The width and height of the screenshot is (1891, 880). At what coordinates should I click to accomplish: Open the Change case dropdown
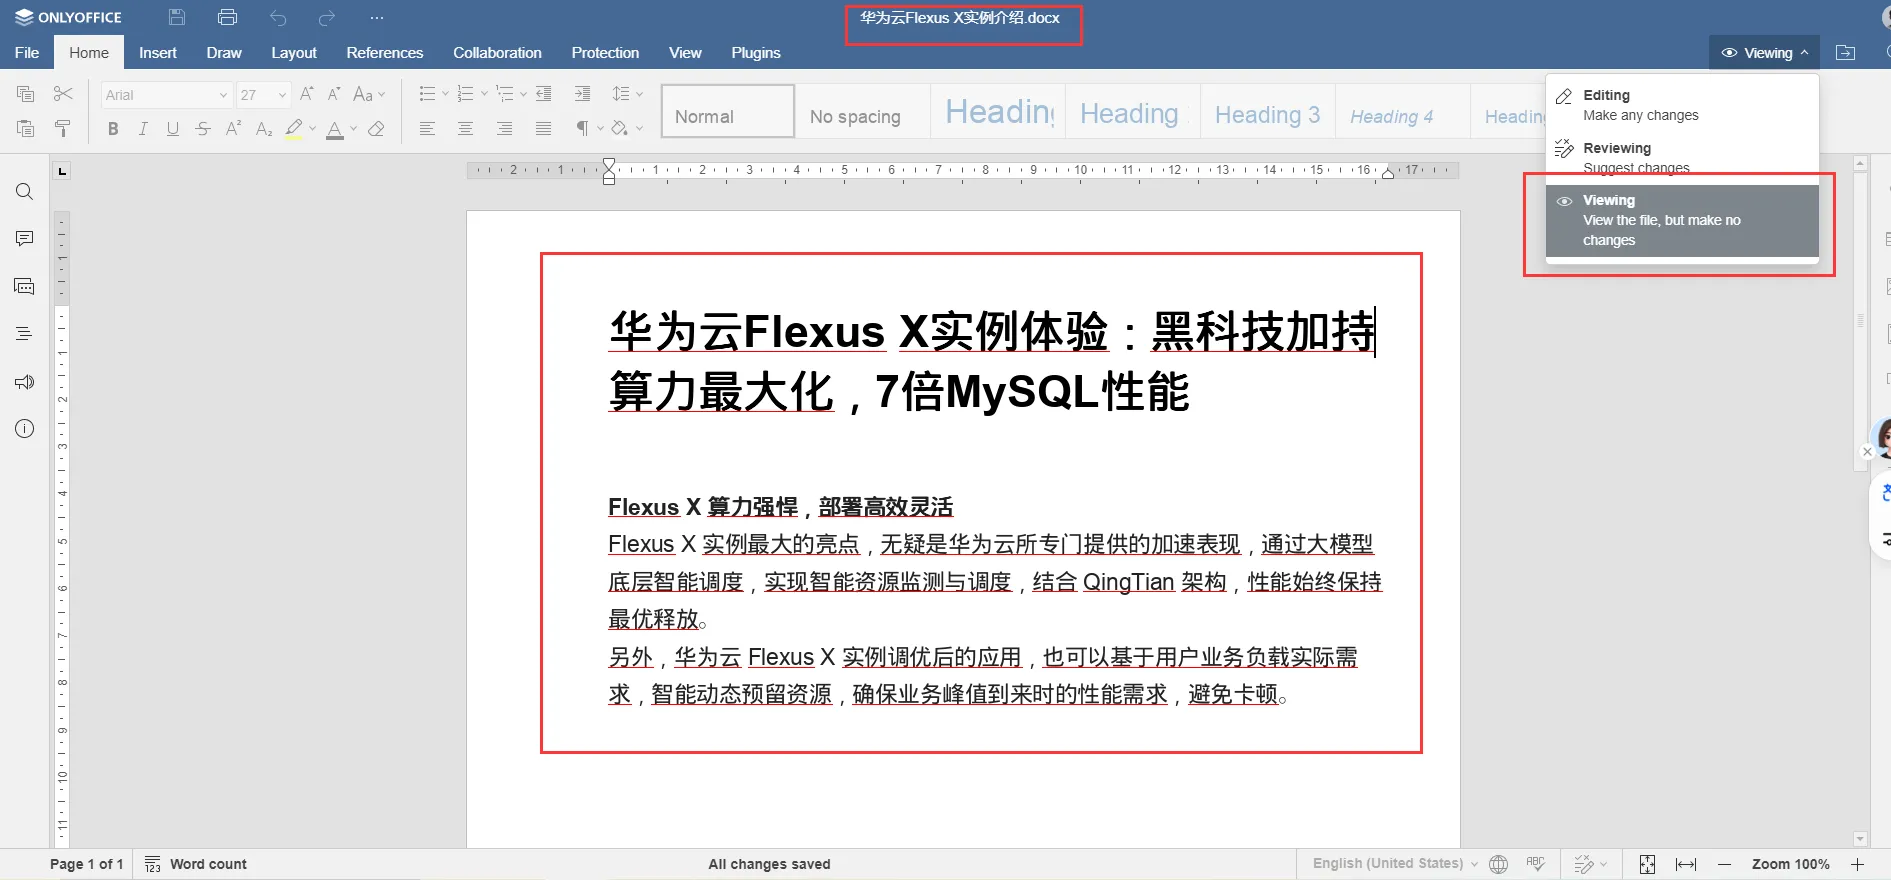click(369, 94)
